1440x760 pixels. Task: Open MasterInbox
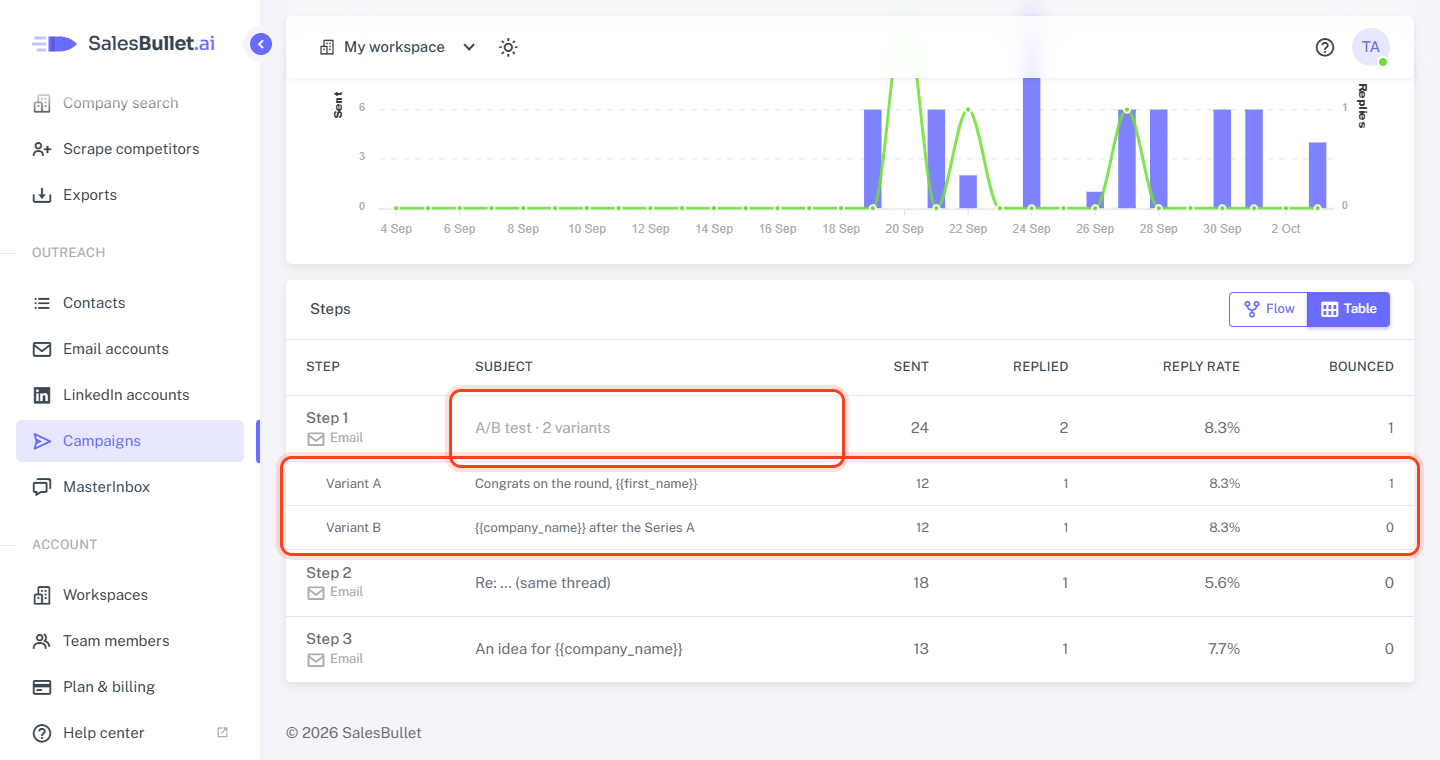tap(130, 487)
